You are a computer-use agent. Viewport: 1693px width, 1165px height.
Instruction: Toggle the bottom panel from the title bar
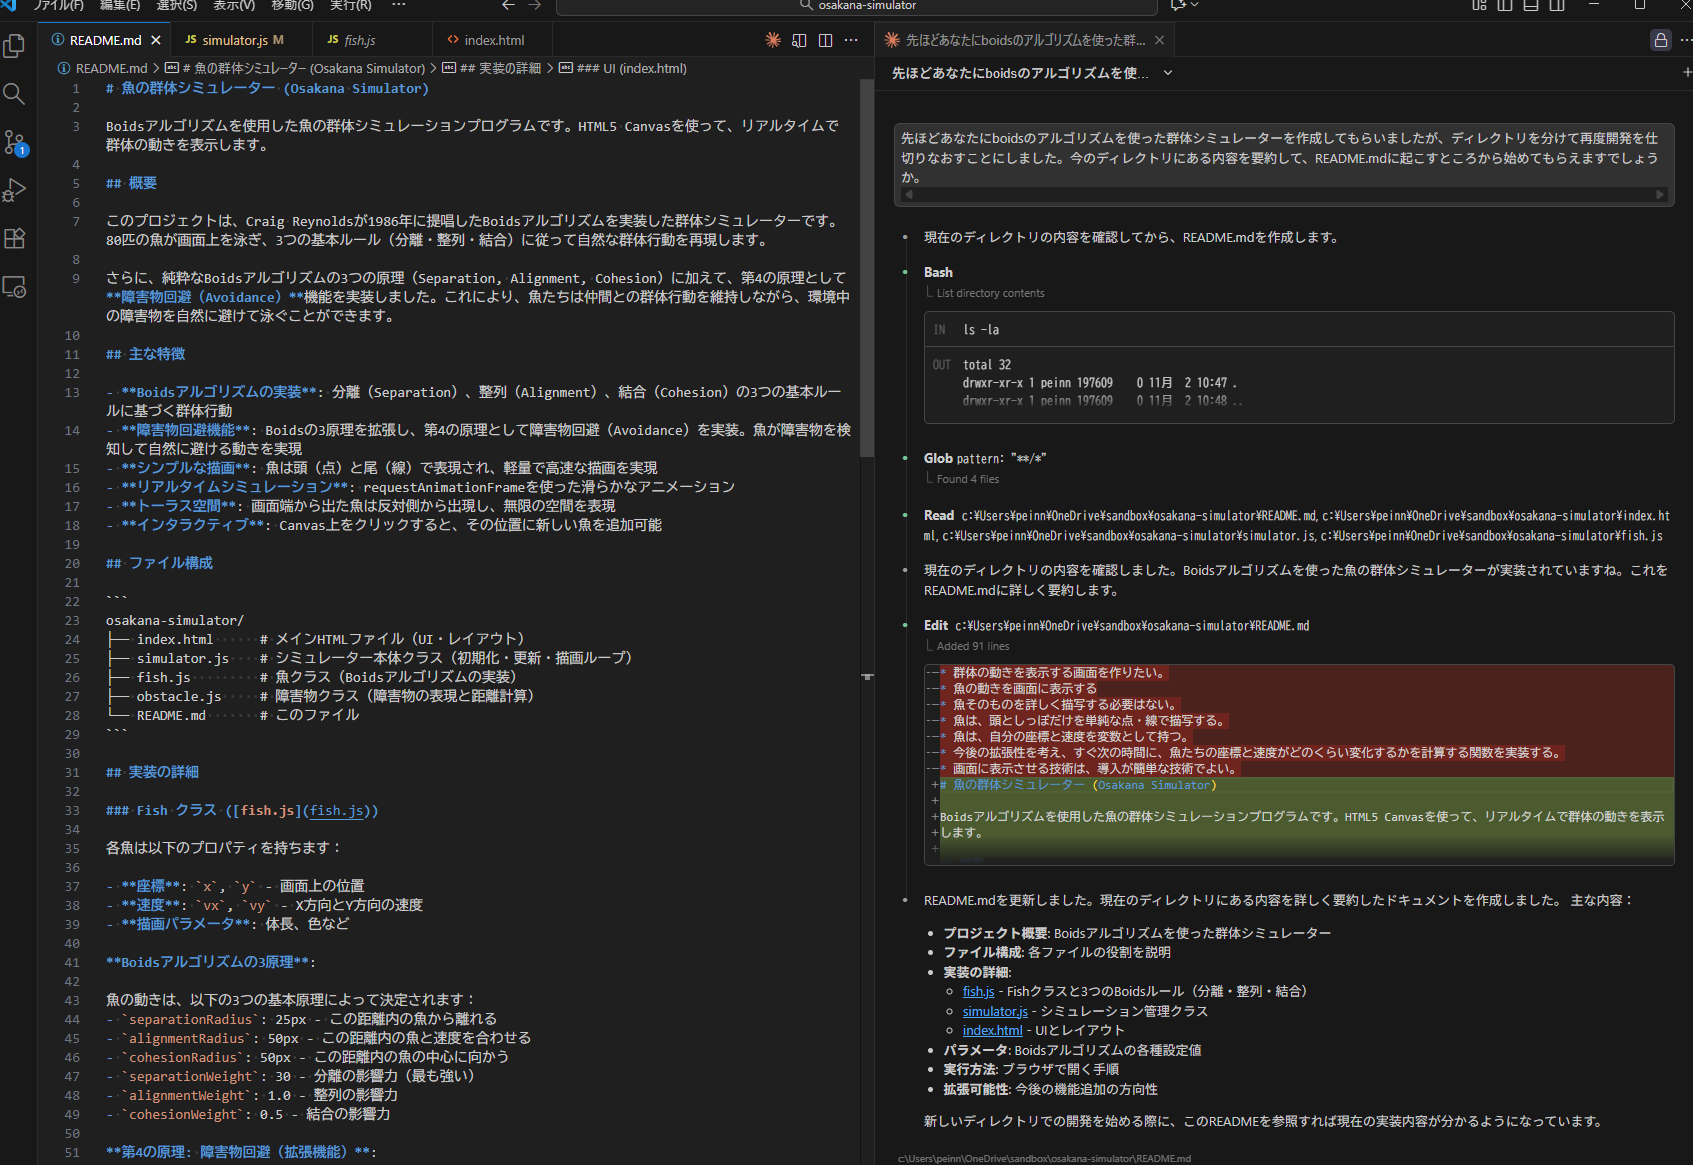1531,5
